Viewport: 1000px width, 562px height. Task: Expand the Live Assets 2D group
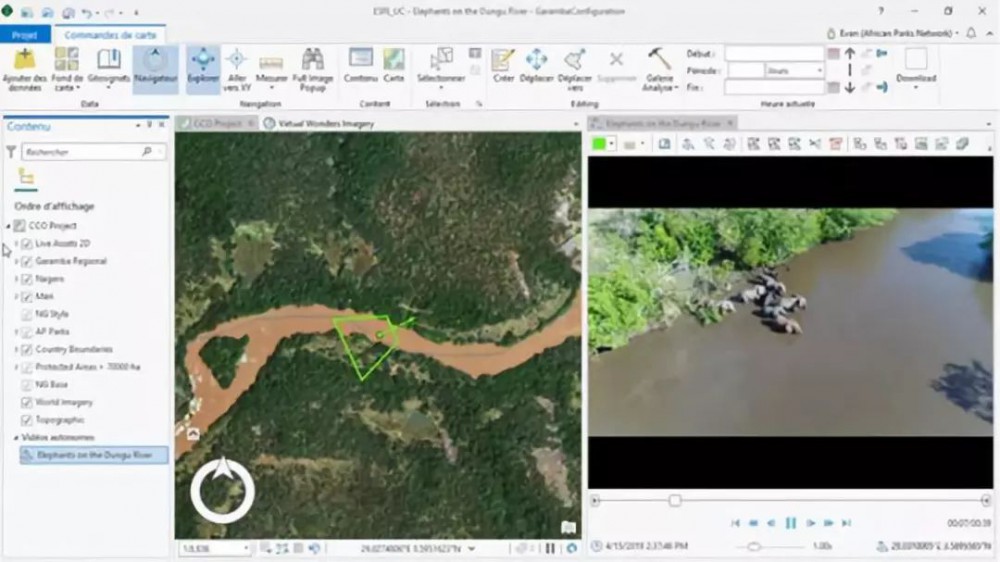[x=17, y=244]
